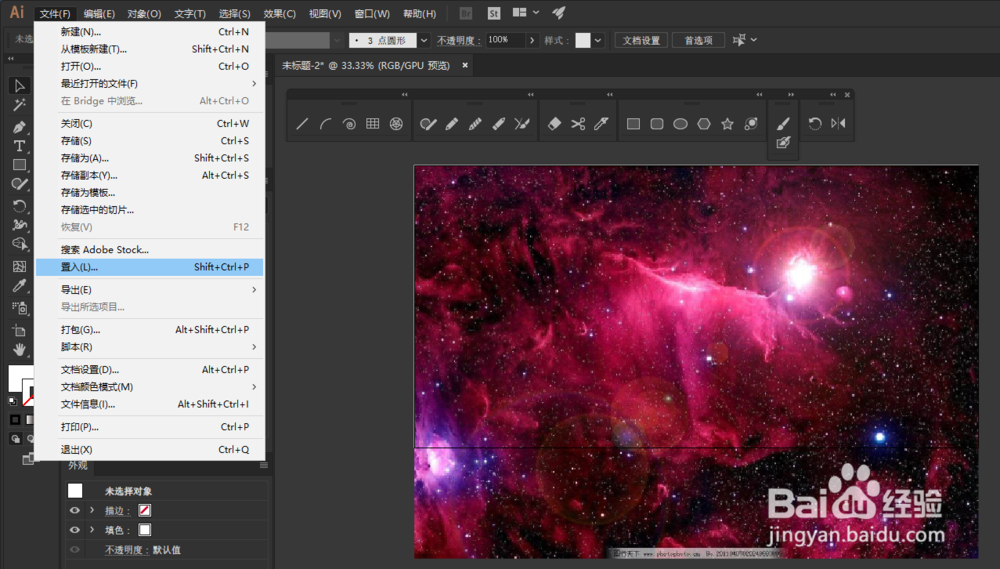Open the 编辑(E) menu

pyautogui.click(x=99, y=13)
